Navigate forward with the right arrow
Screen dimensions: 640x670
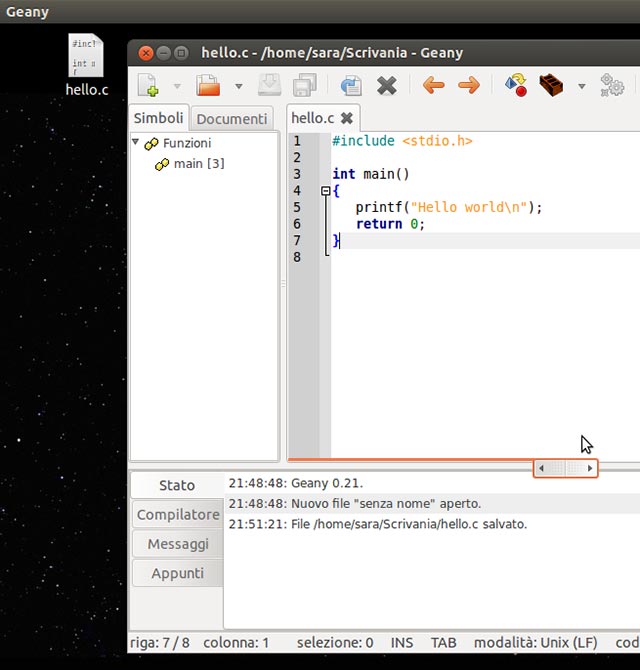tap(468, 86)
